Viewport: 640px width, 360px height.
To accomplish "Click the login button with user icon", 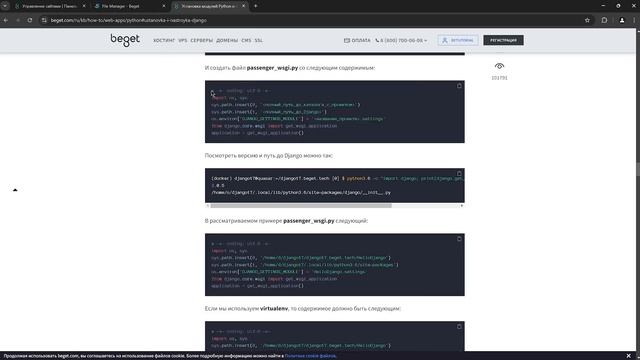I will 458,40.
